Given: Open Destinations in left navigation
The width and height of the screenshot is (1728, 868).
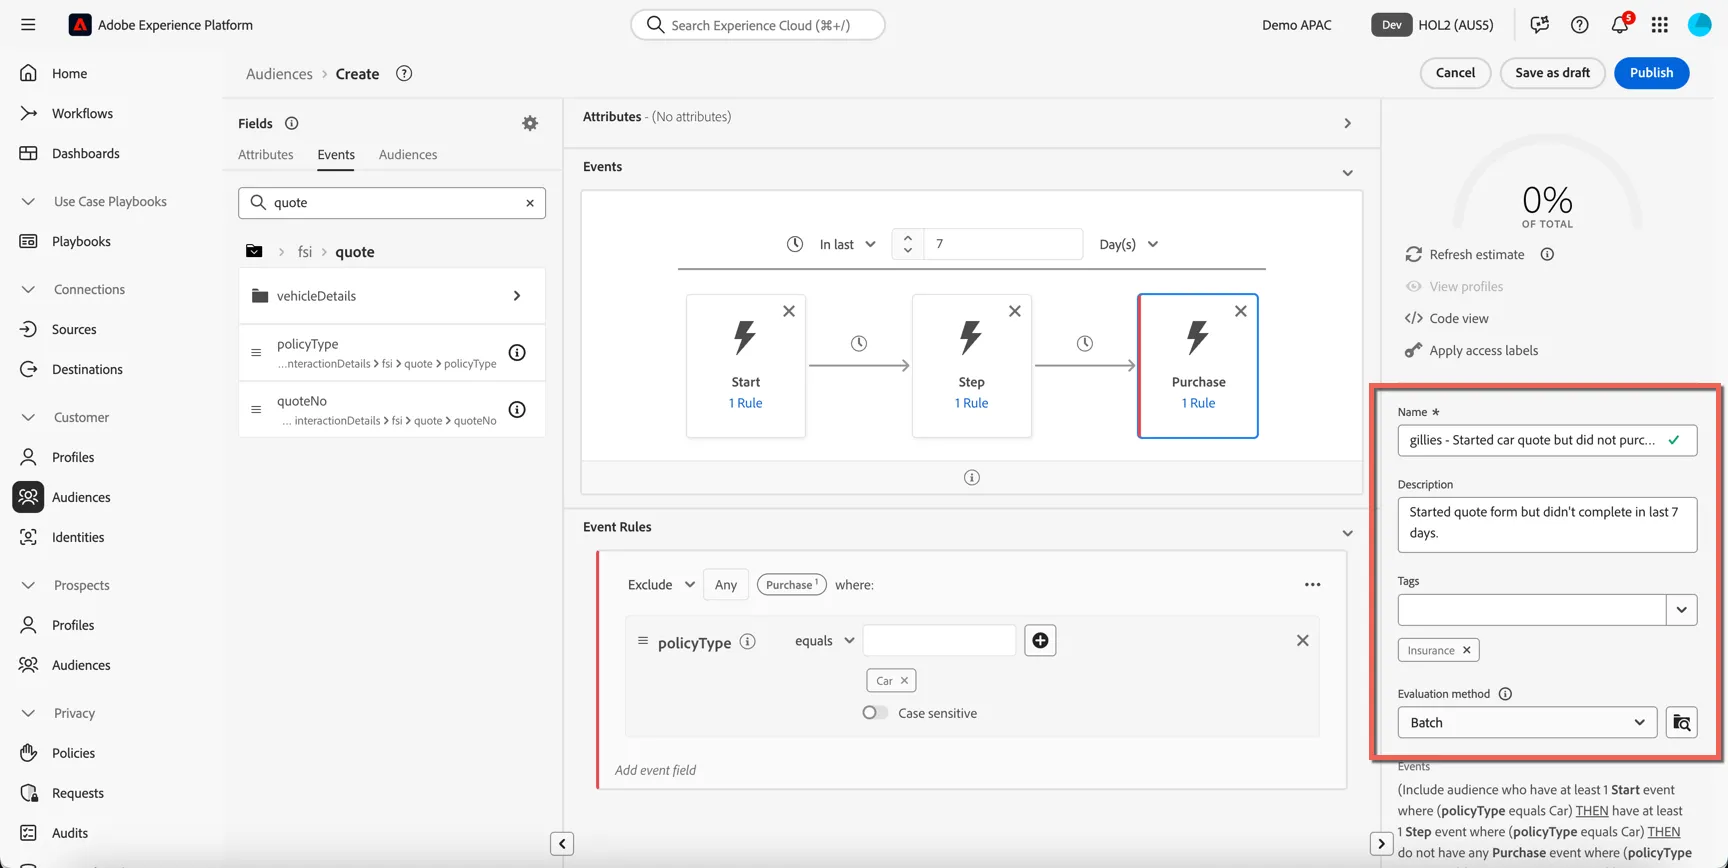Looking at the screenshot, I should (x=87, y=369).
